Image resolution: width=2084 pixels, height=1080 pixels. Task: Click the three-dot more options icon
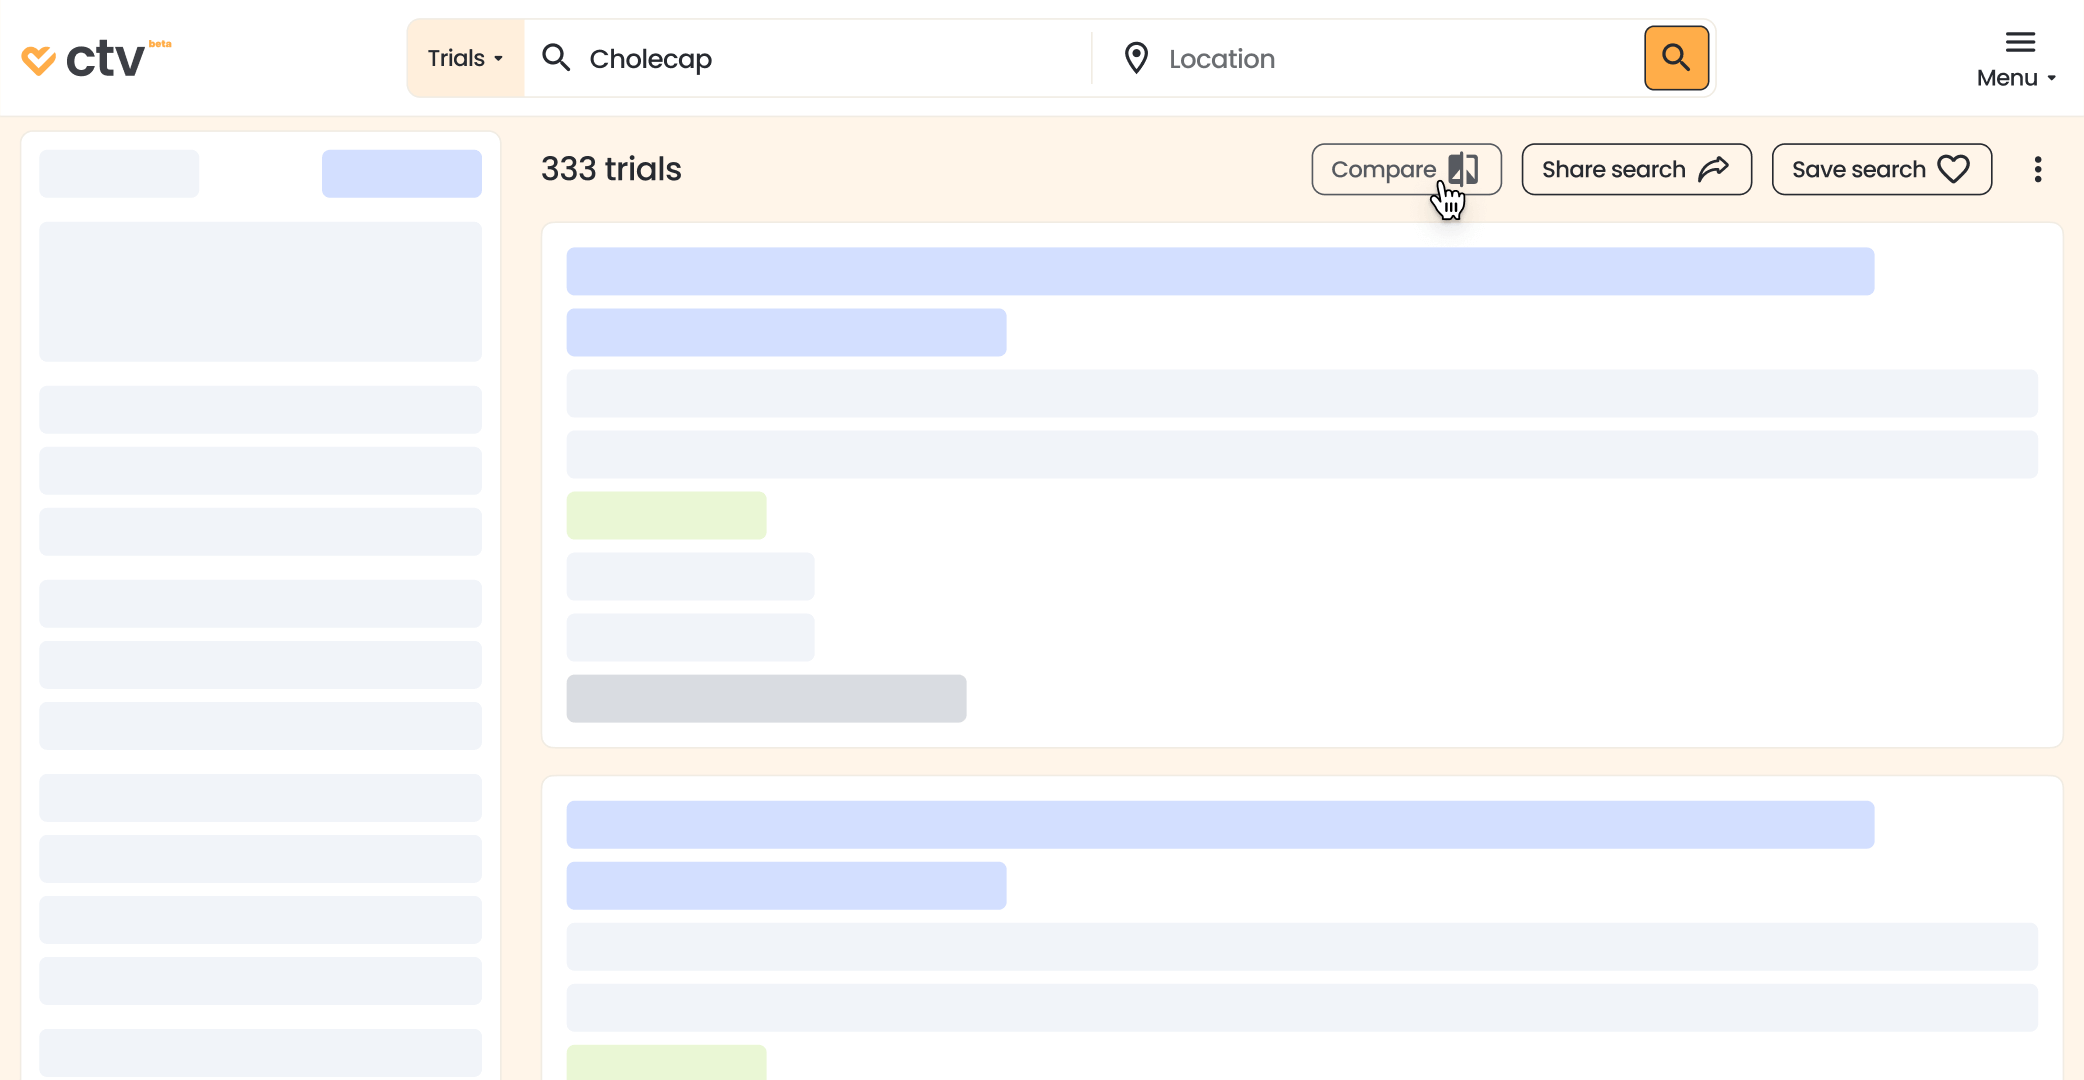point(2037,169)
